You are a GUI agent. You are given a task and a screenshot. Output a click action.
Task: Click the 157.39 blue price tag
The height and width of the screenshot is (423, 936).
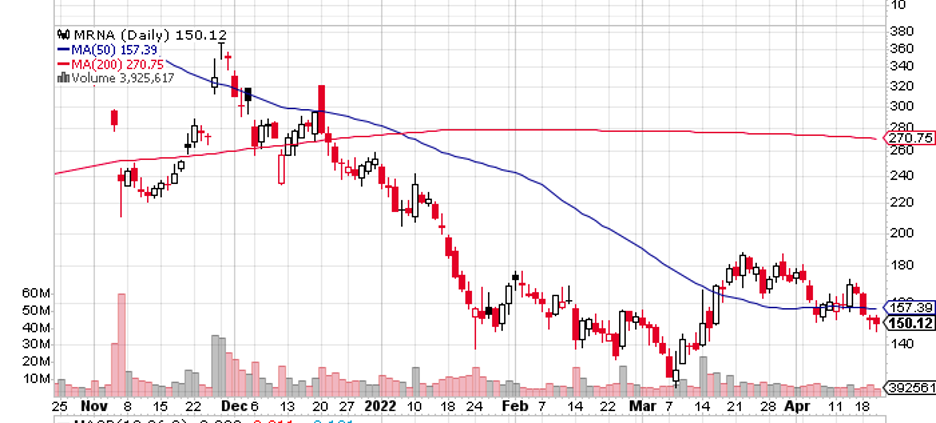tap(908, 308)
